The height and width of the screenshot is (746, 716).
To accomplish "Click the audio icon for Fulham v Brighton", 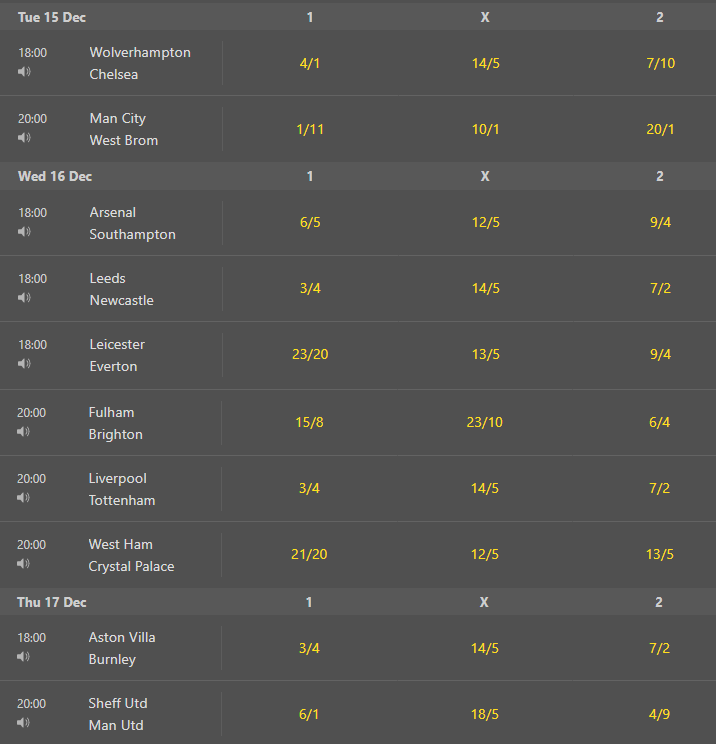I will click(x=23, y=432).
